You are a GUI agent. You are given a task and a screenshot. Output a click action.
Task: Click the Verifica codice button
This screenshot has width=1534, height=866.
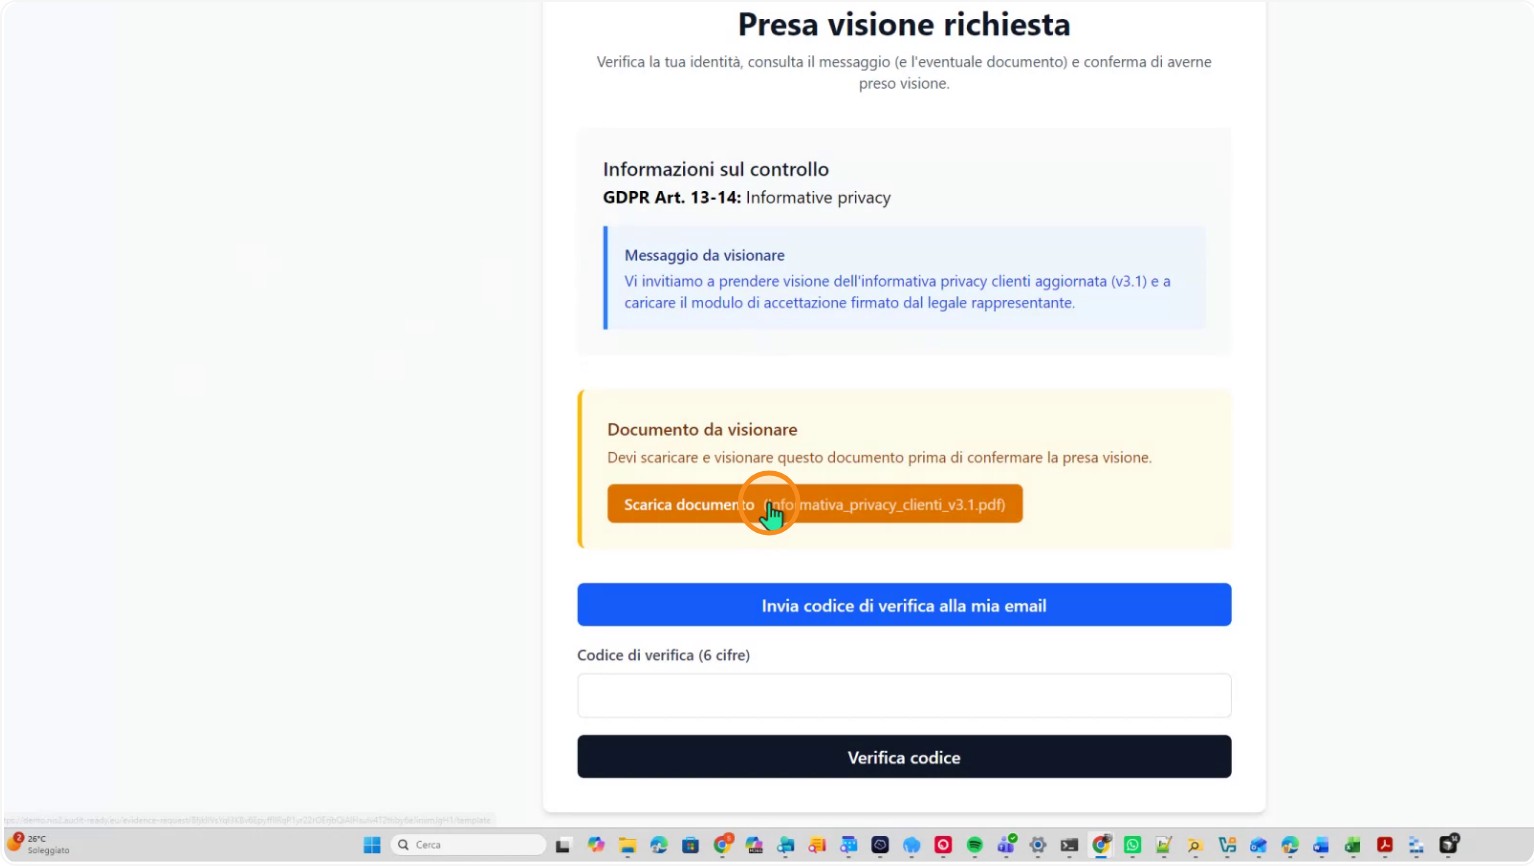point(904,757)
